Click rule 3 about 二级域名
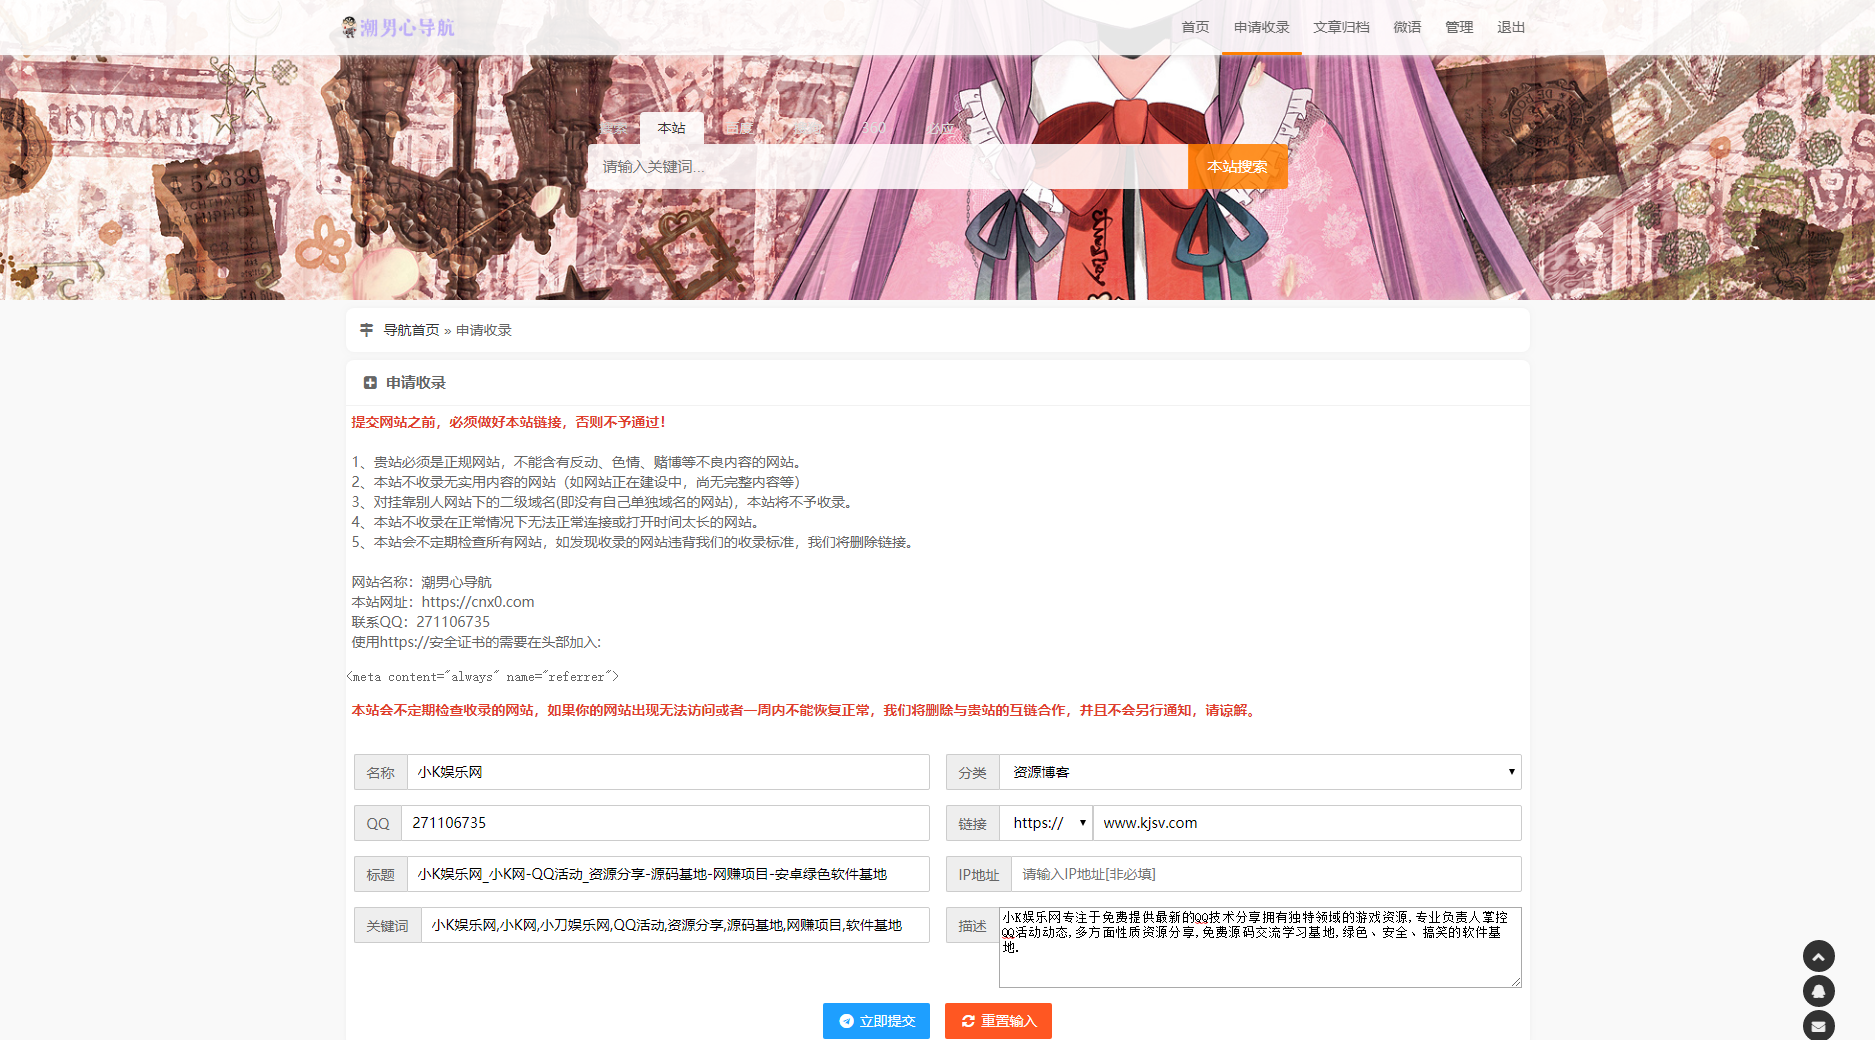 click(x=604, y=502)
